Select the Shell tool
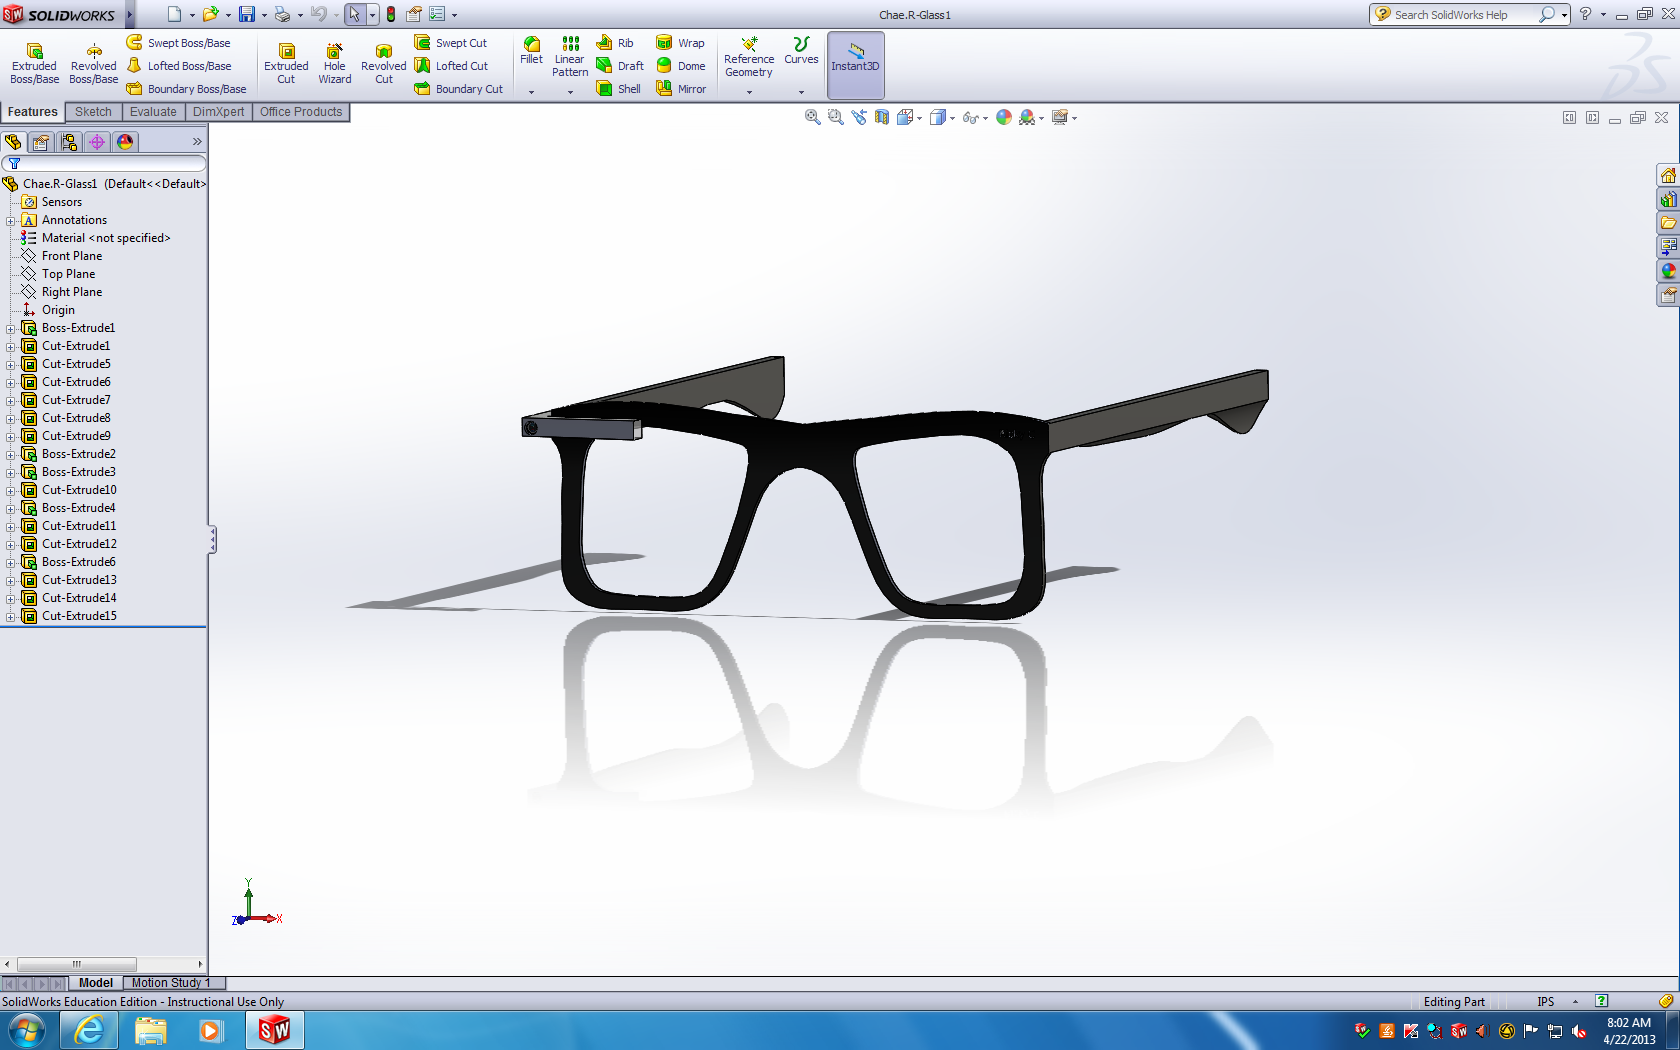Viewport: 1680px width, 1050px height. pos(619,89)
